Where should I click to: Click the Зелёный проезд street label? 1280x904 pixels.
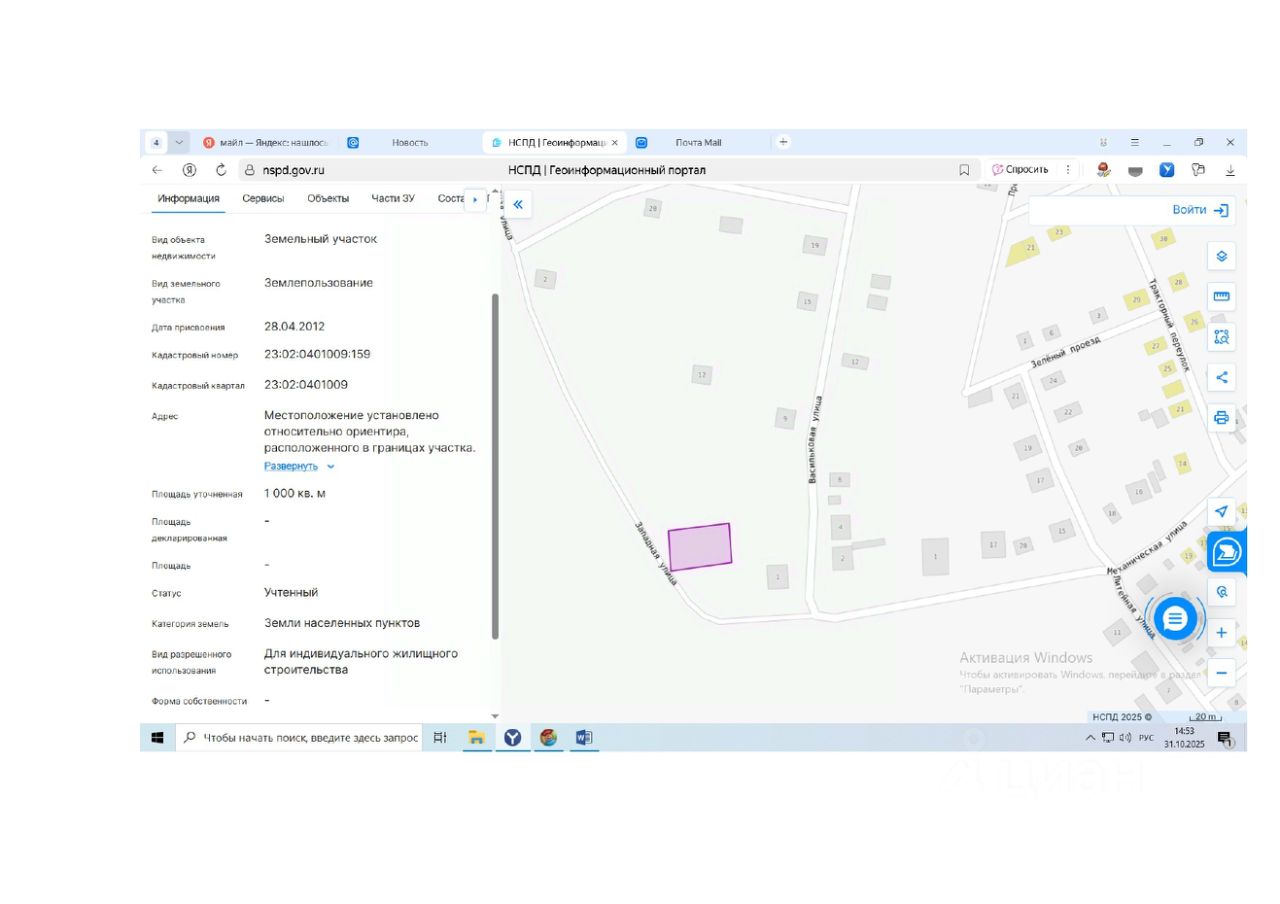tap(1065, 353)
